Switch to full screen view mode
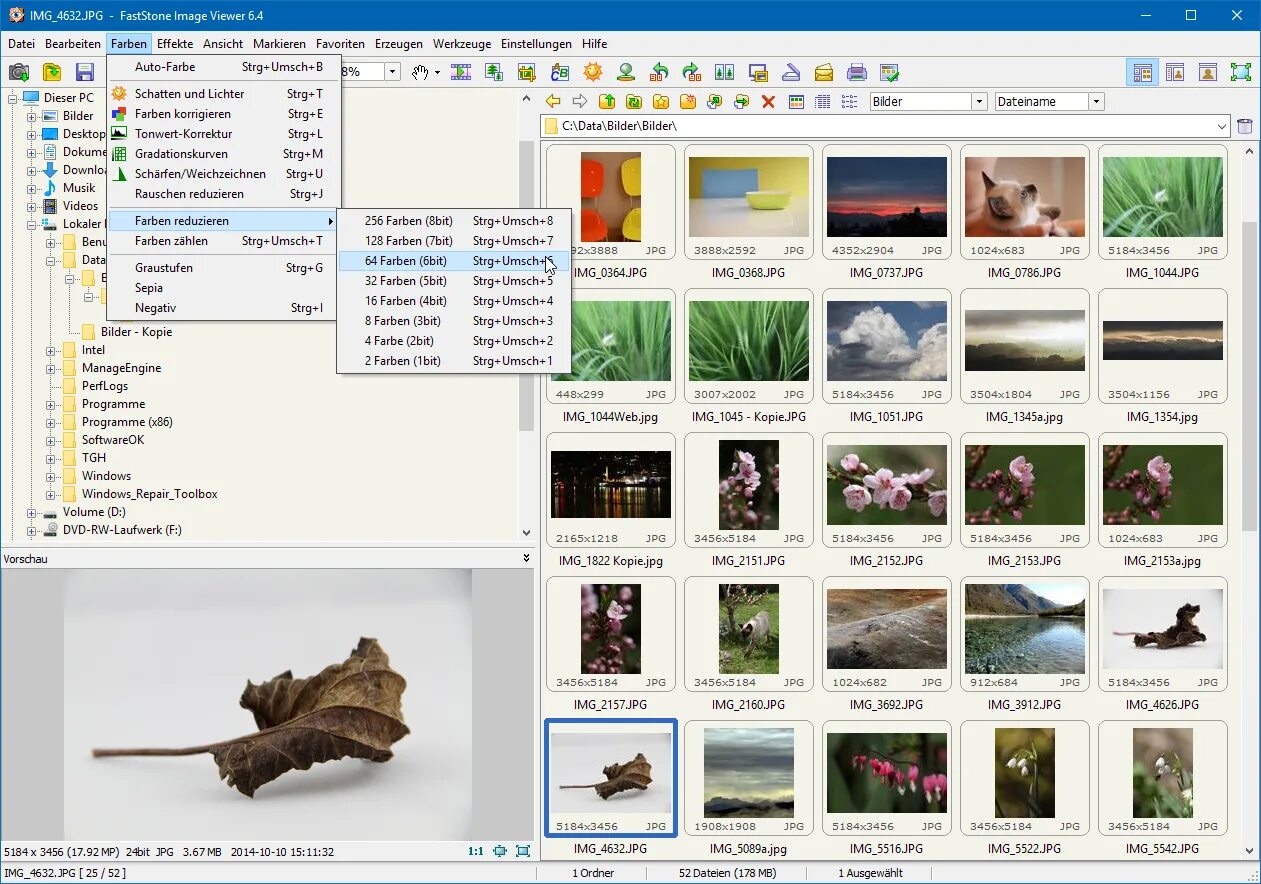 (x=1240, y=72)
